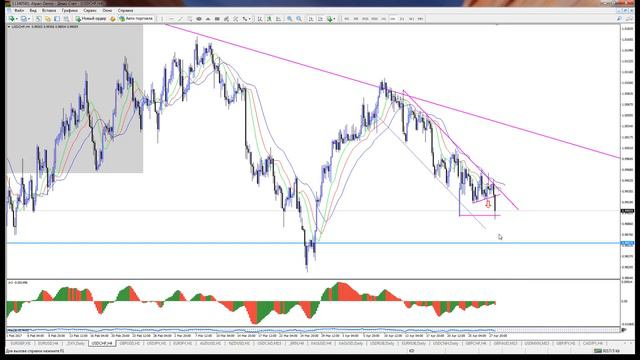The height and width of the screenshot is (360, 640).
Task: Open the Файл menu
Action: click(x=19, y=10)
